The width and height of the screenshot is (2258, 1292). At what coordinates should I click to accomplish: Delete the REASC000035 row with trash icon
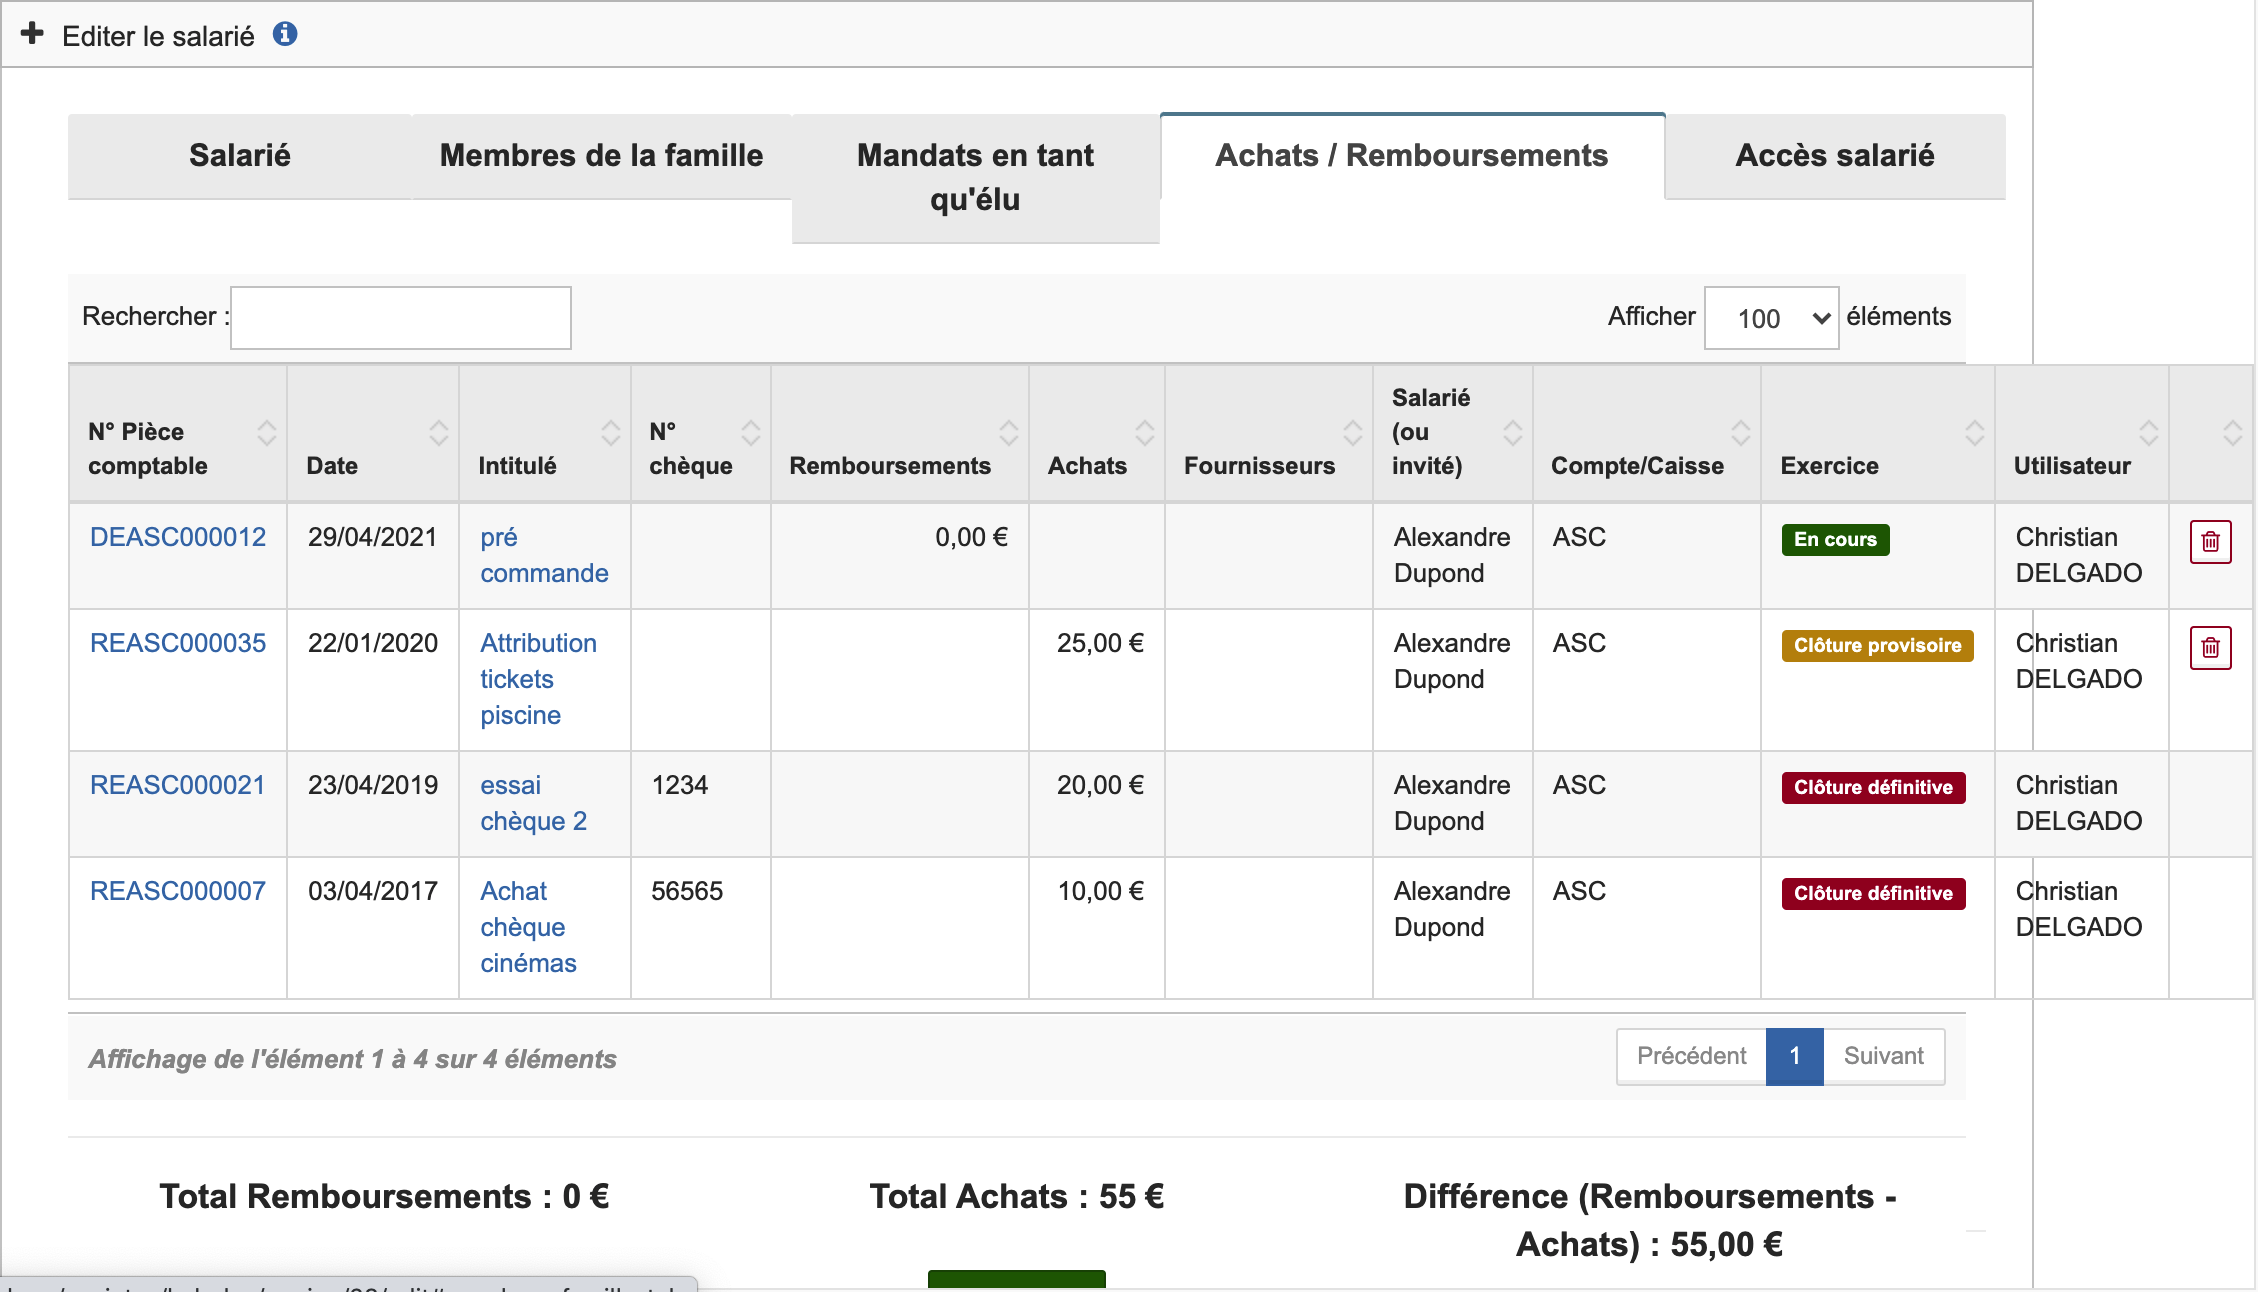point(2210,648)
